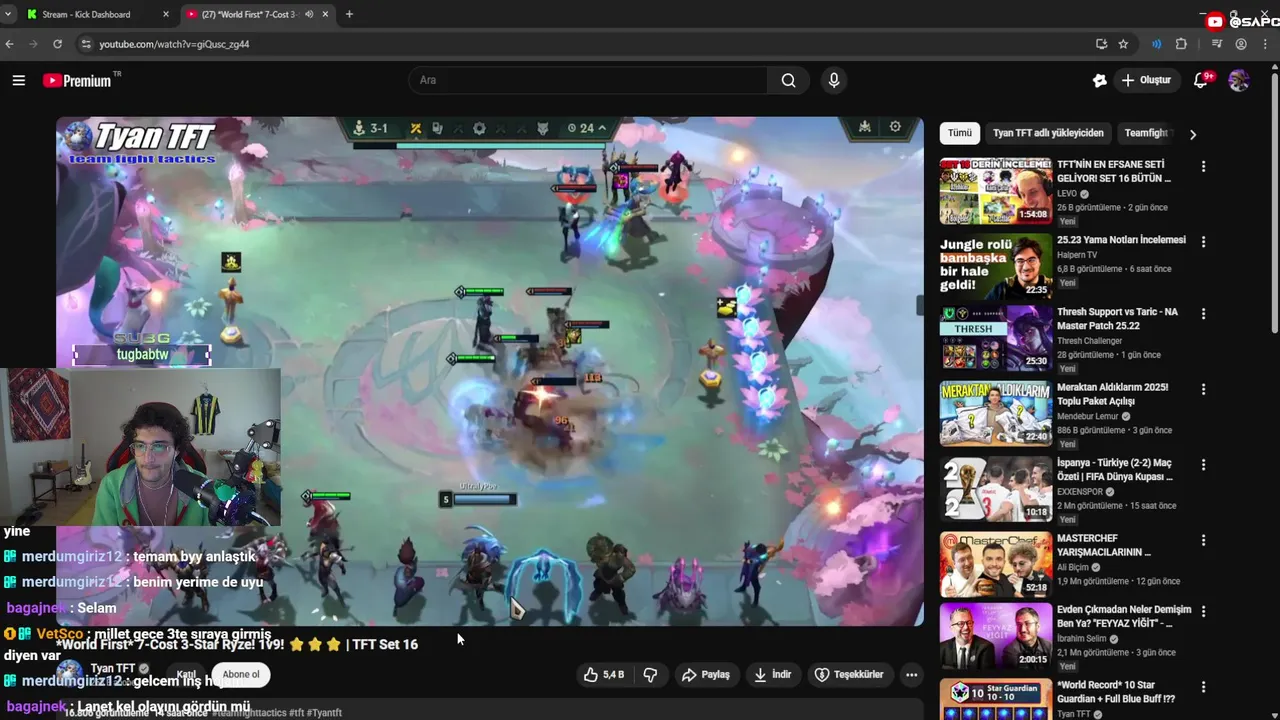Screen dimensions: 1280x720
Task: Mute the YouTube tab via speaker icon
Action: tap(308, 14)
